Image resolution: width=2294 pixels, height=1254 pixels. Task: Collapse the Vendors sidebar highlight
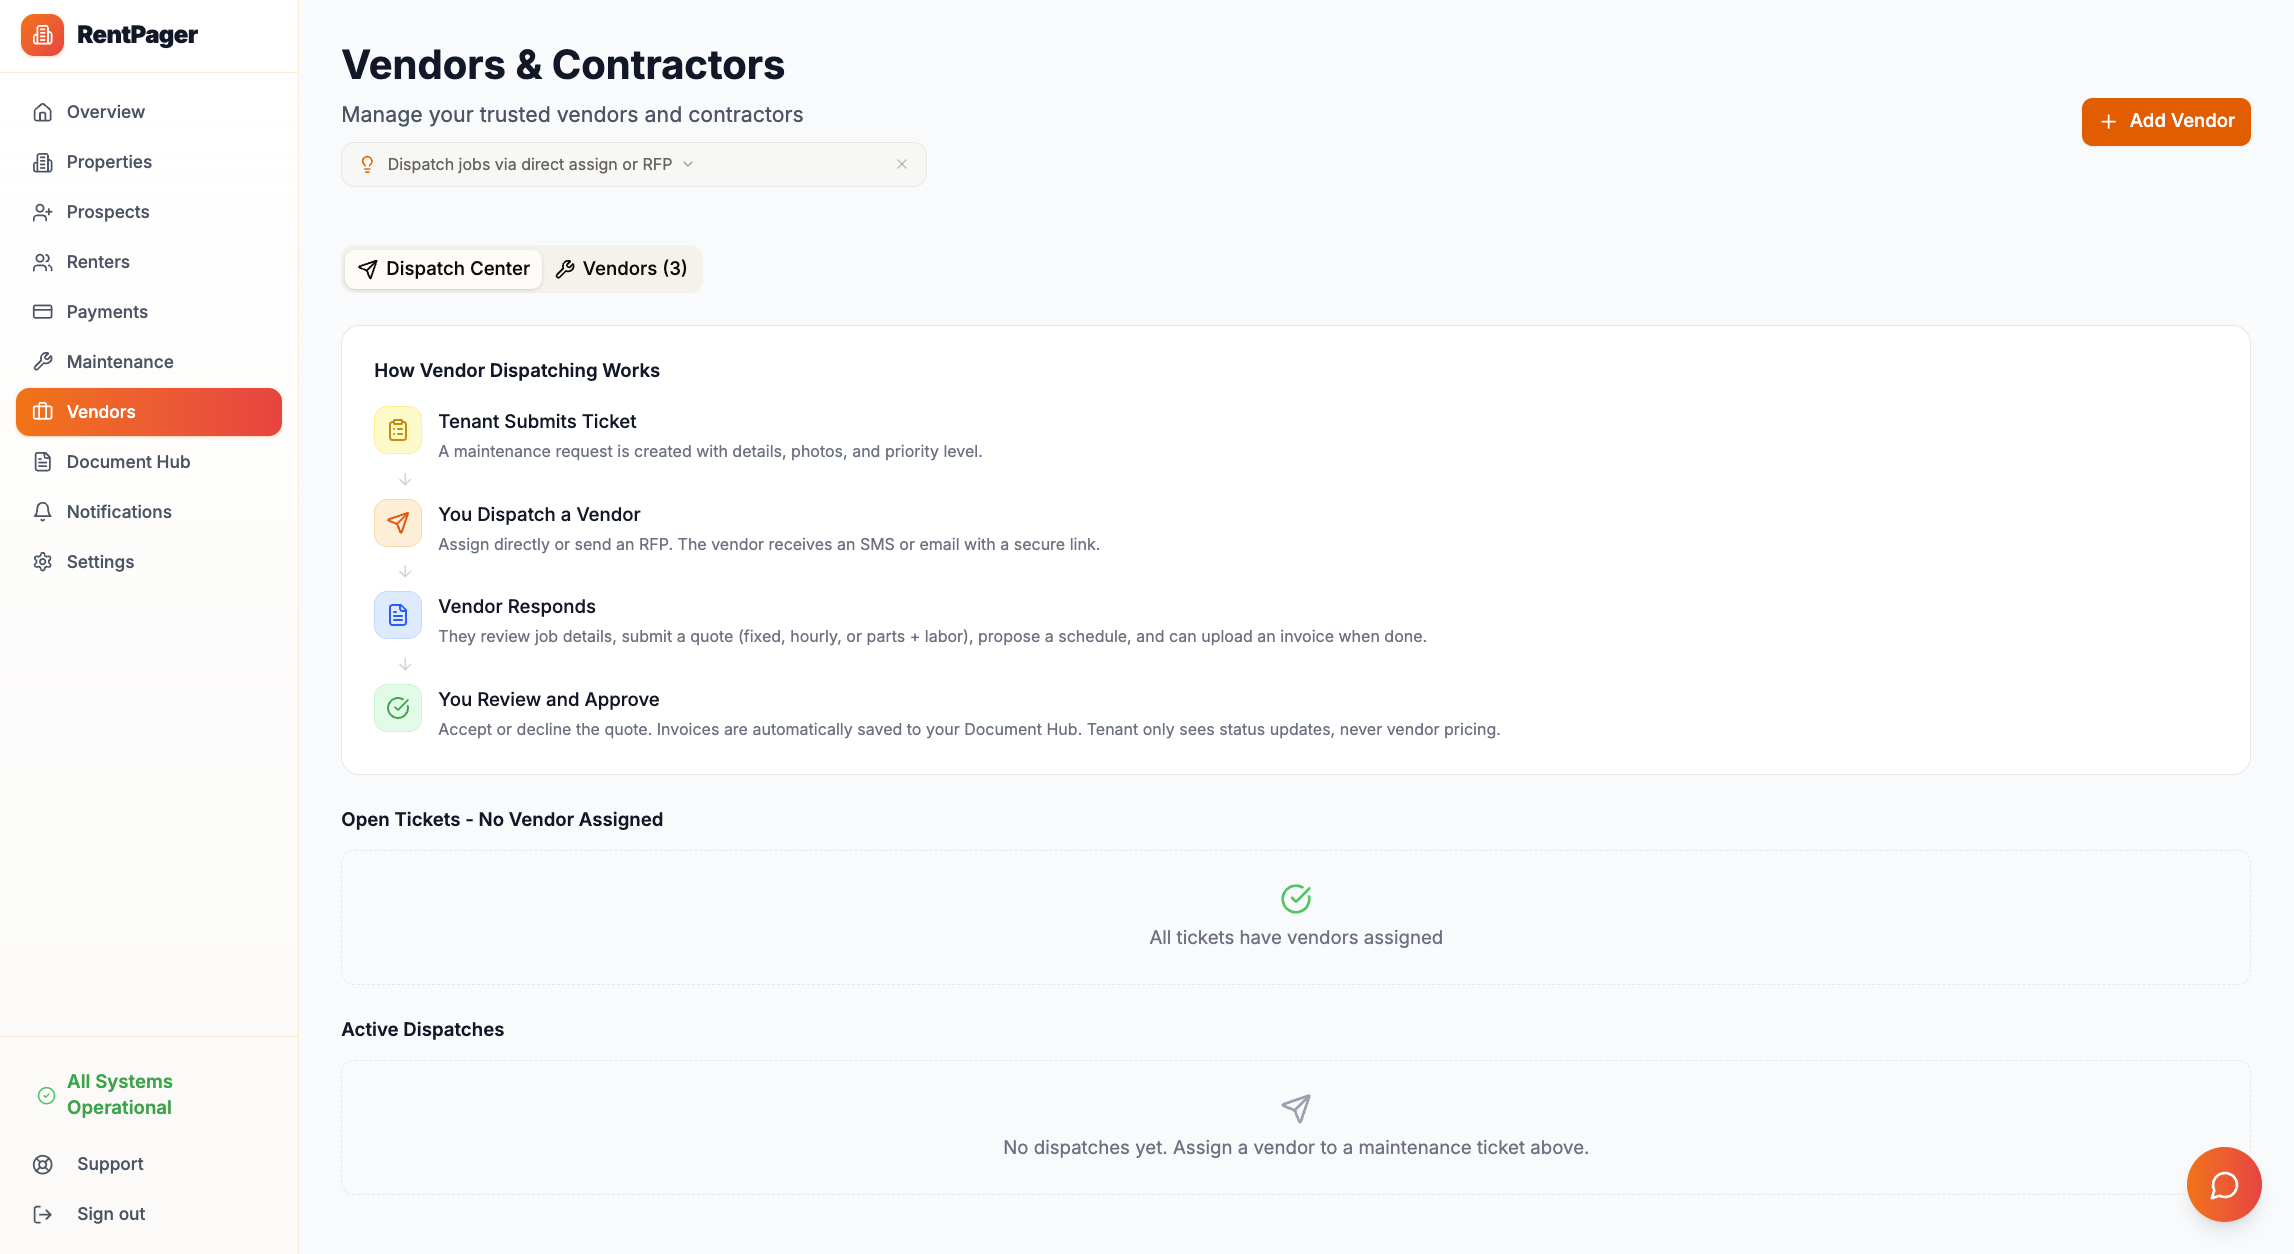pyautogui.click(x=148, y=411)
